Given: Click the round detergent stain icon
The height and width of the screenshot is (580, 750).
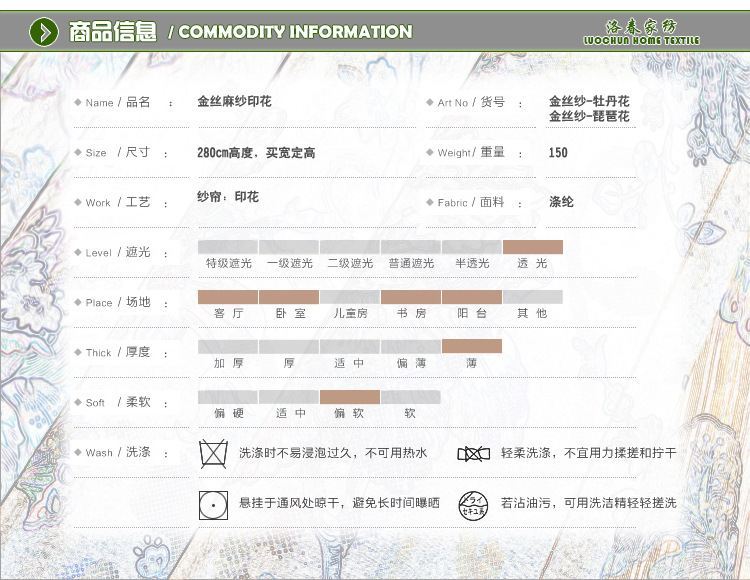Looking at the screenshot, I should (x=473, y=503).
